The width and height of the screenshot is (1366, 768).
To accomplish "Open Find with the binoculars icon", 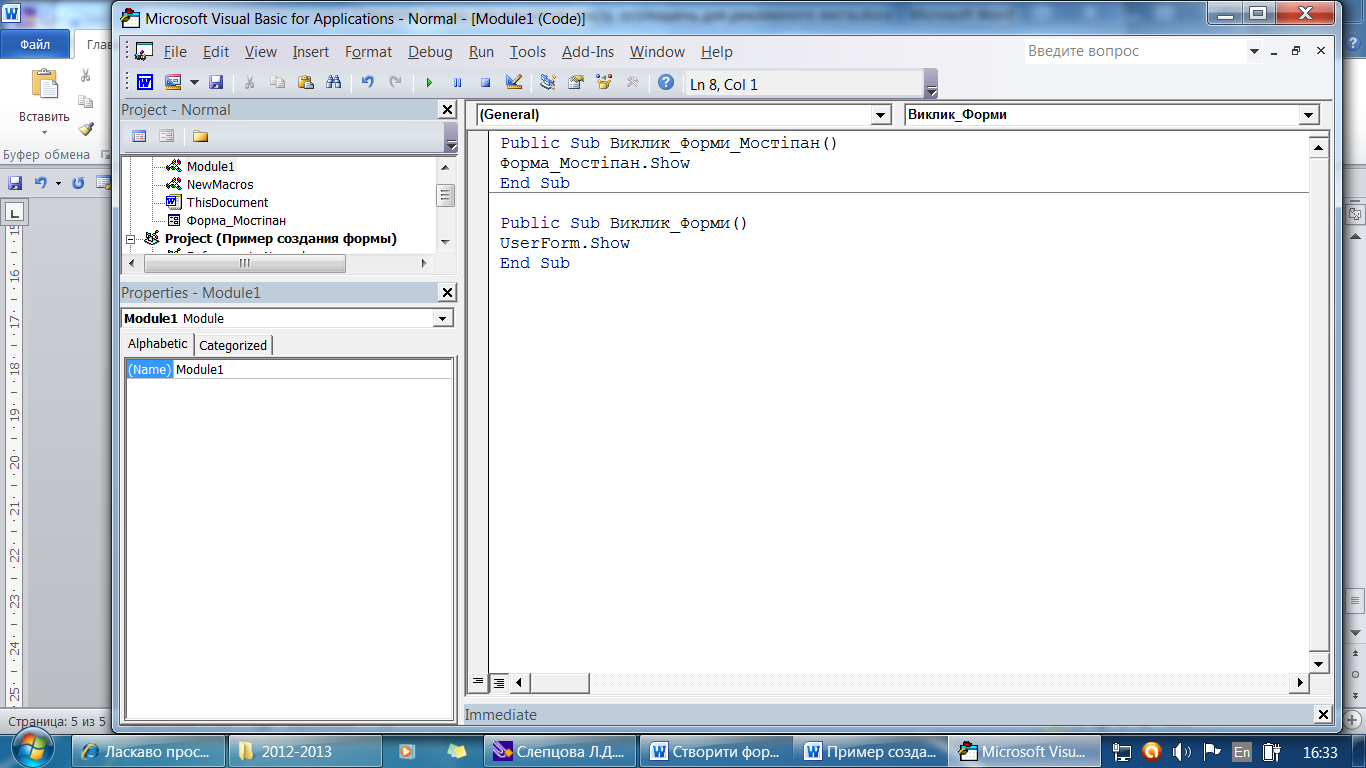I will (x=334, y=83).
